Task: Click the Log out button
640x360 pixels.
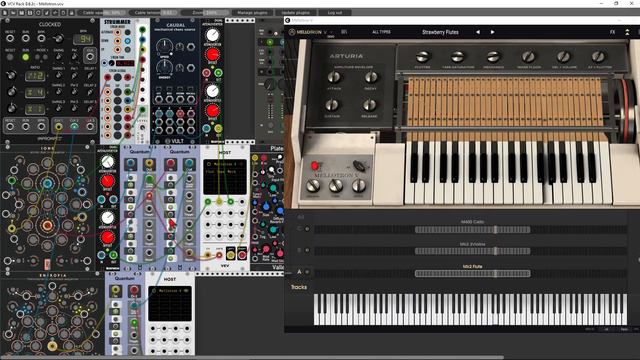Action: 335,13
